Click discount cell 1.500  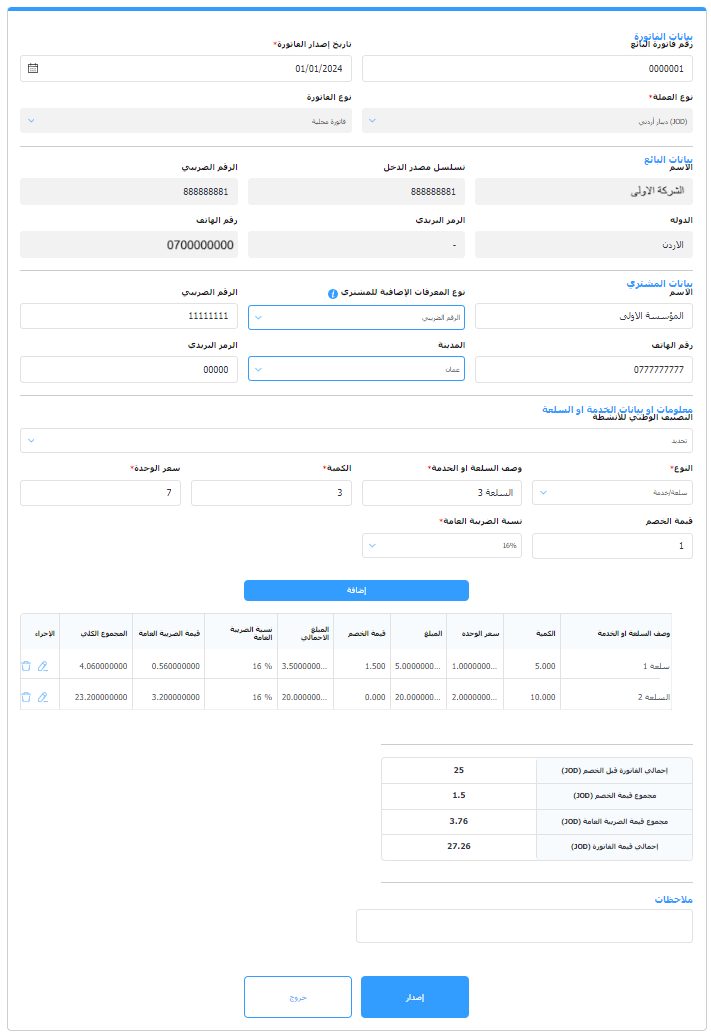click(x=375, y=666)
